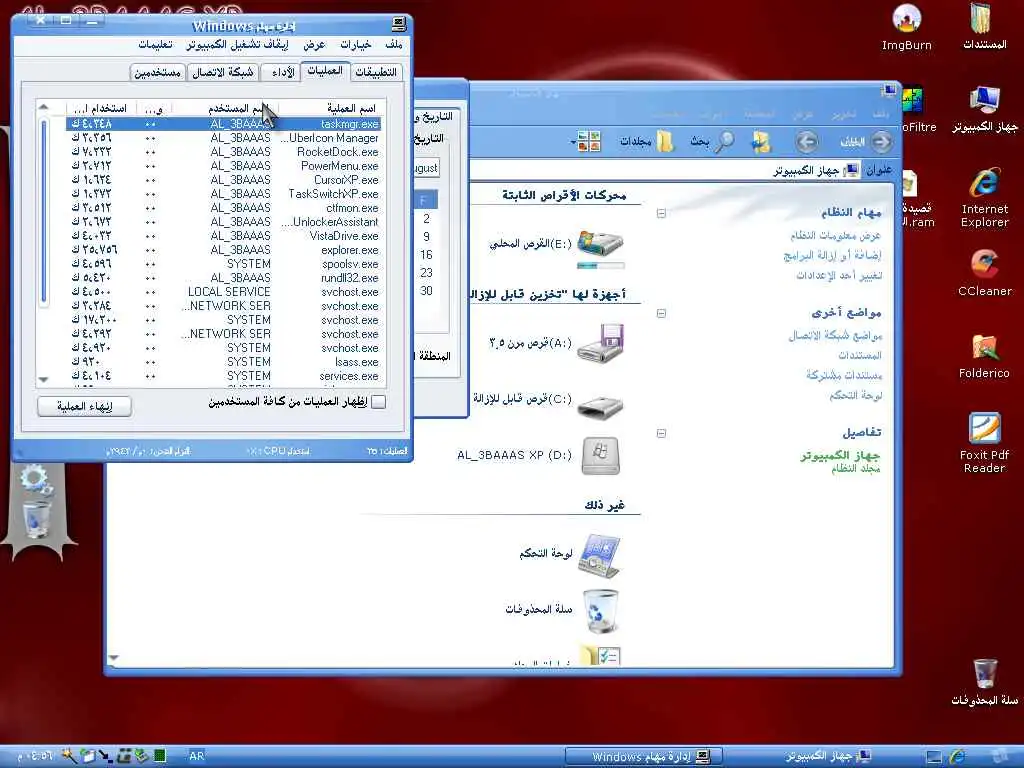Image resolution: width=1024 pixels, height=768 pixels.
Task: Switch to the التطبيقات tab
Action: (376, 72)
